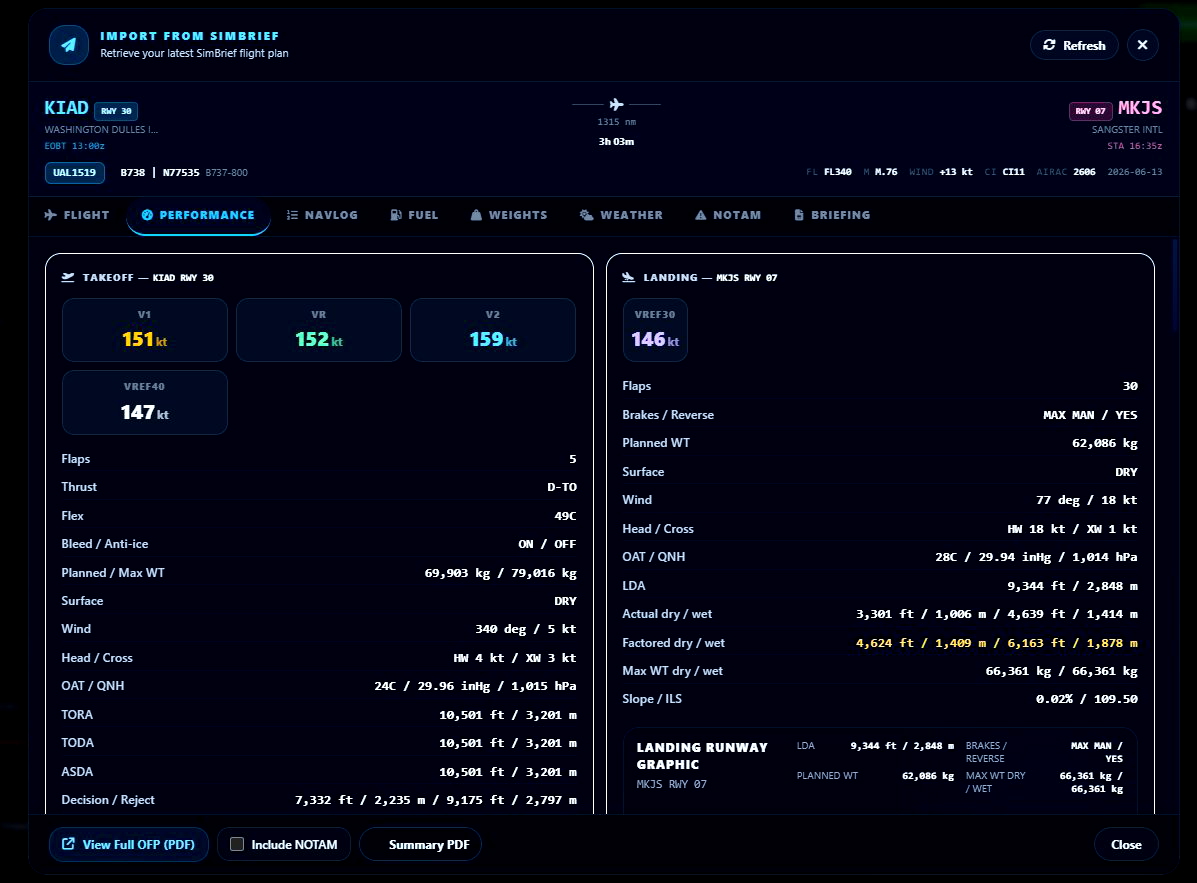
Task: Click the vertical scrollbar at right edge
Action: (x=1175, y=286)
